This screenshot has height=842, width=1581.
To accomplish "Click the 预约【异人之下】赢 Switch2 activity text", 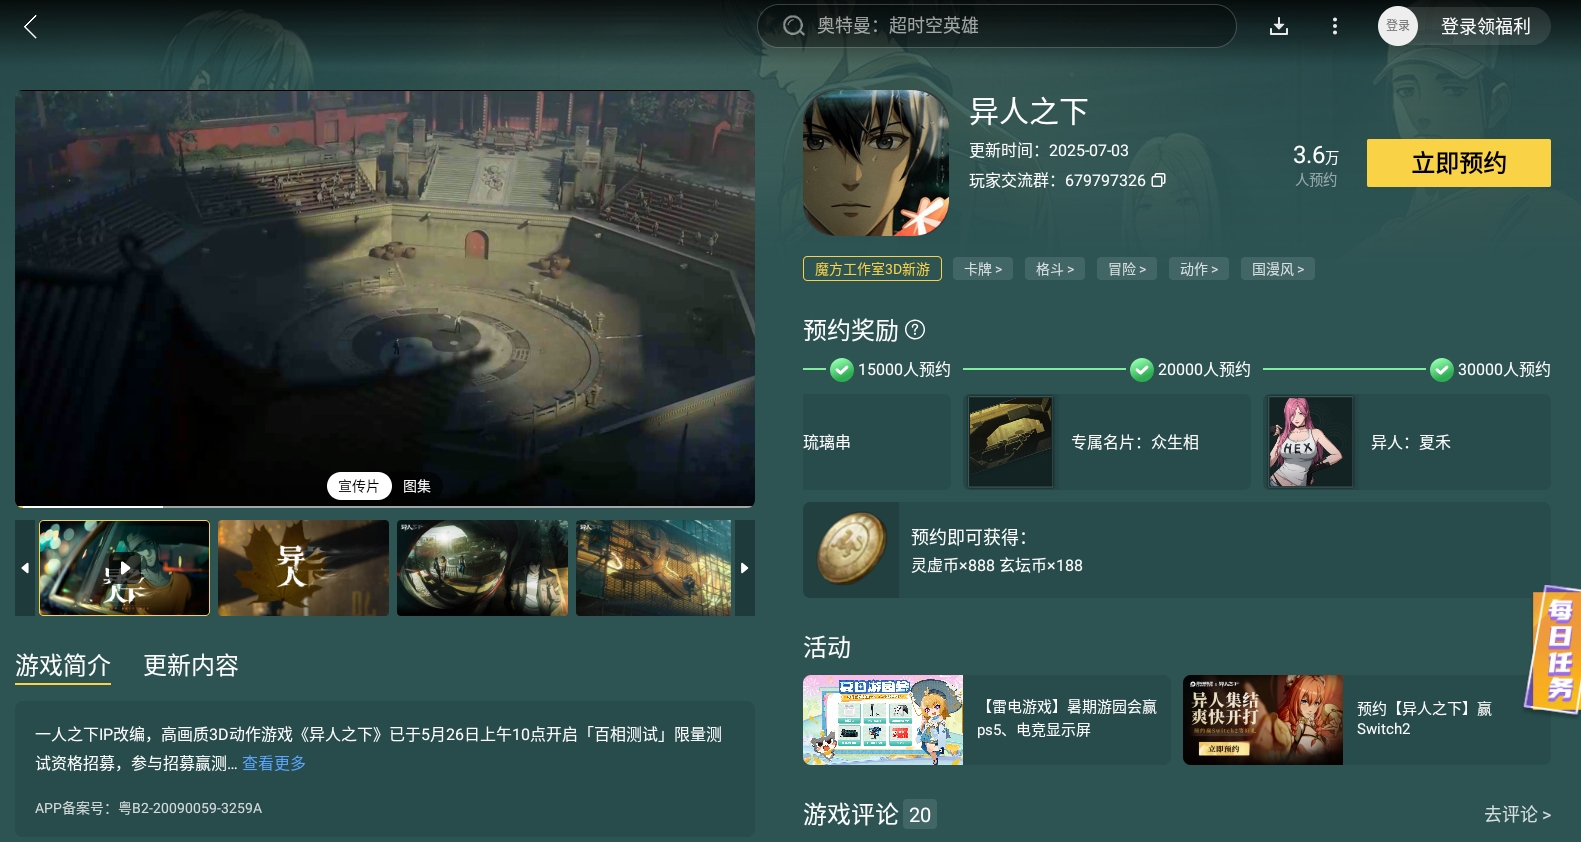I will (x=1424, y=719).
